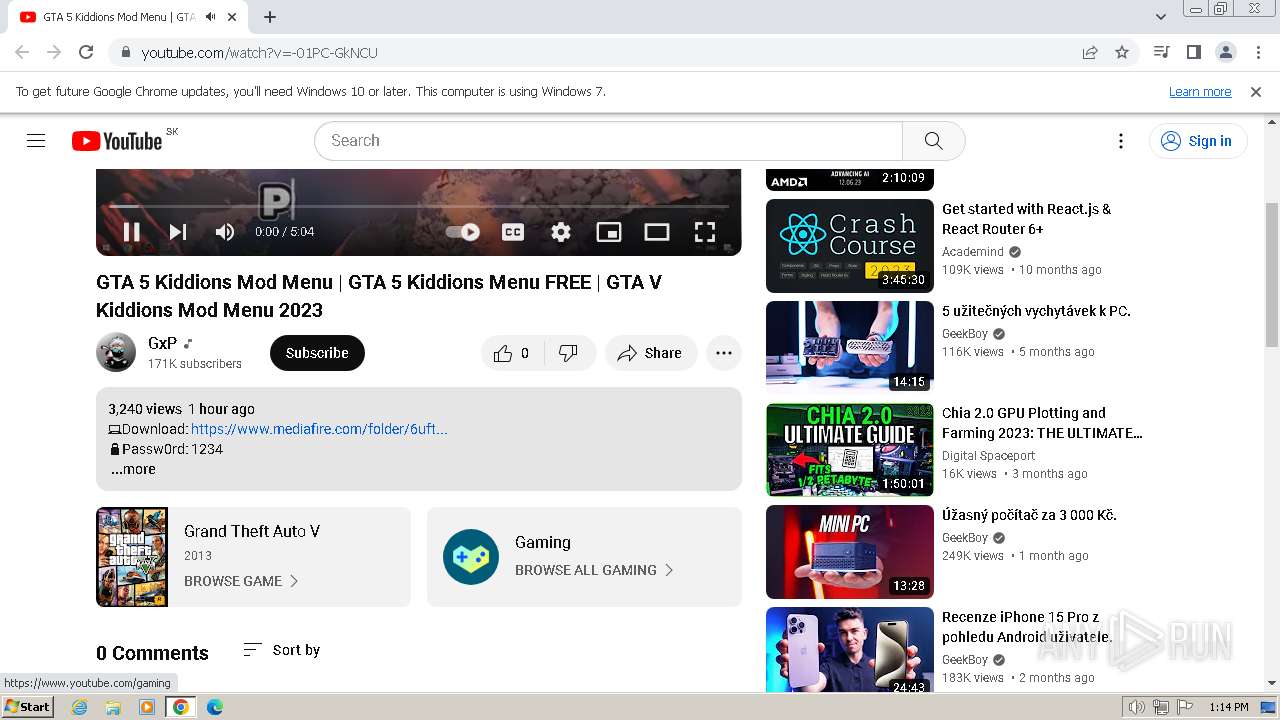Dismiss the Chrome update notification
Viewport: 1280px width, 720px height.
[x=1256, y=92]
